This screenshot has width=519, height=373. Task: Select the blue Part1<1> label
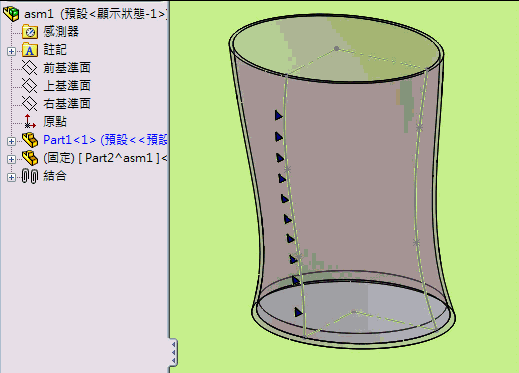105,140
